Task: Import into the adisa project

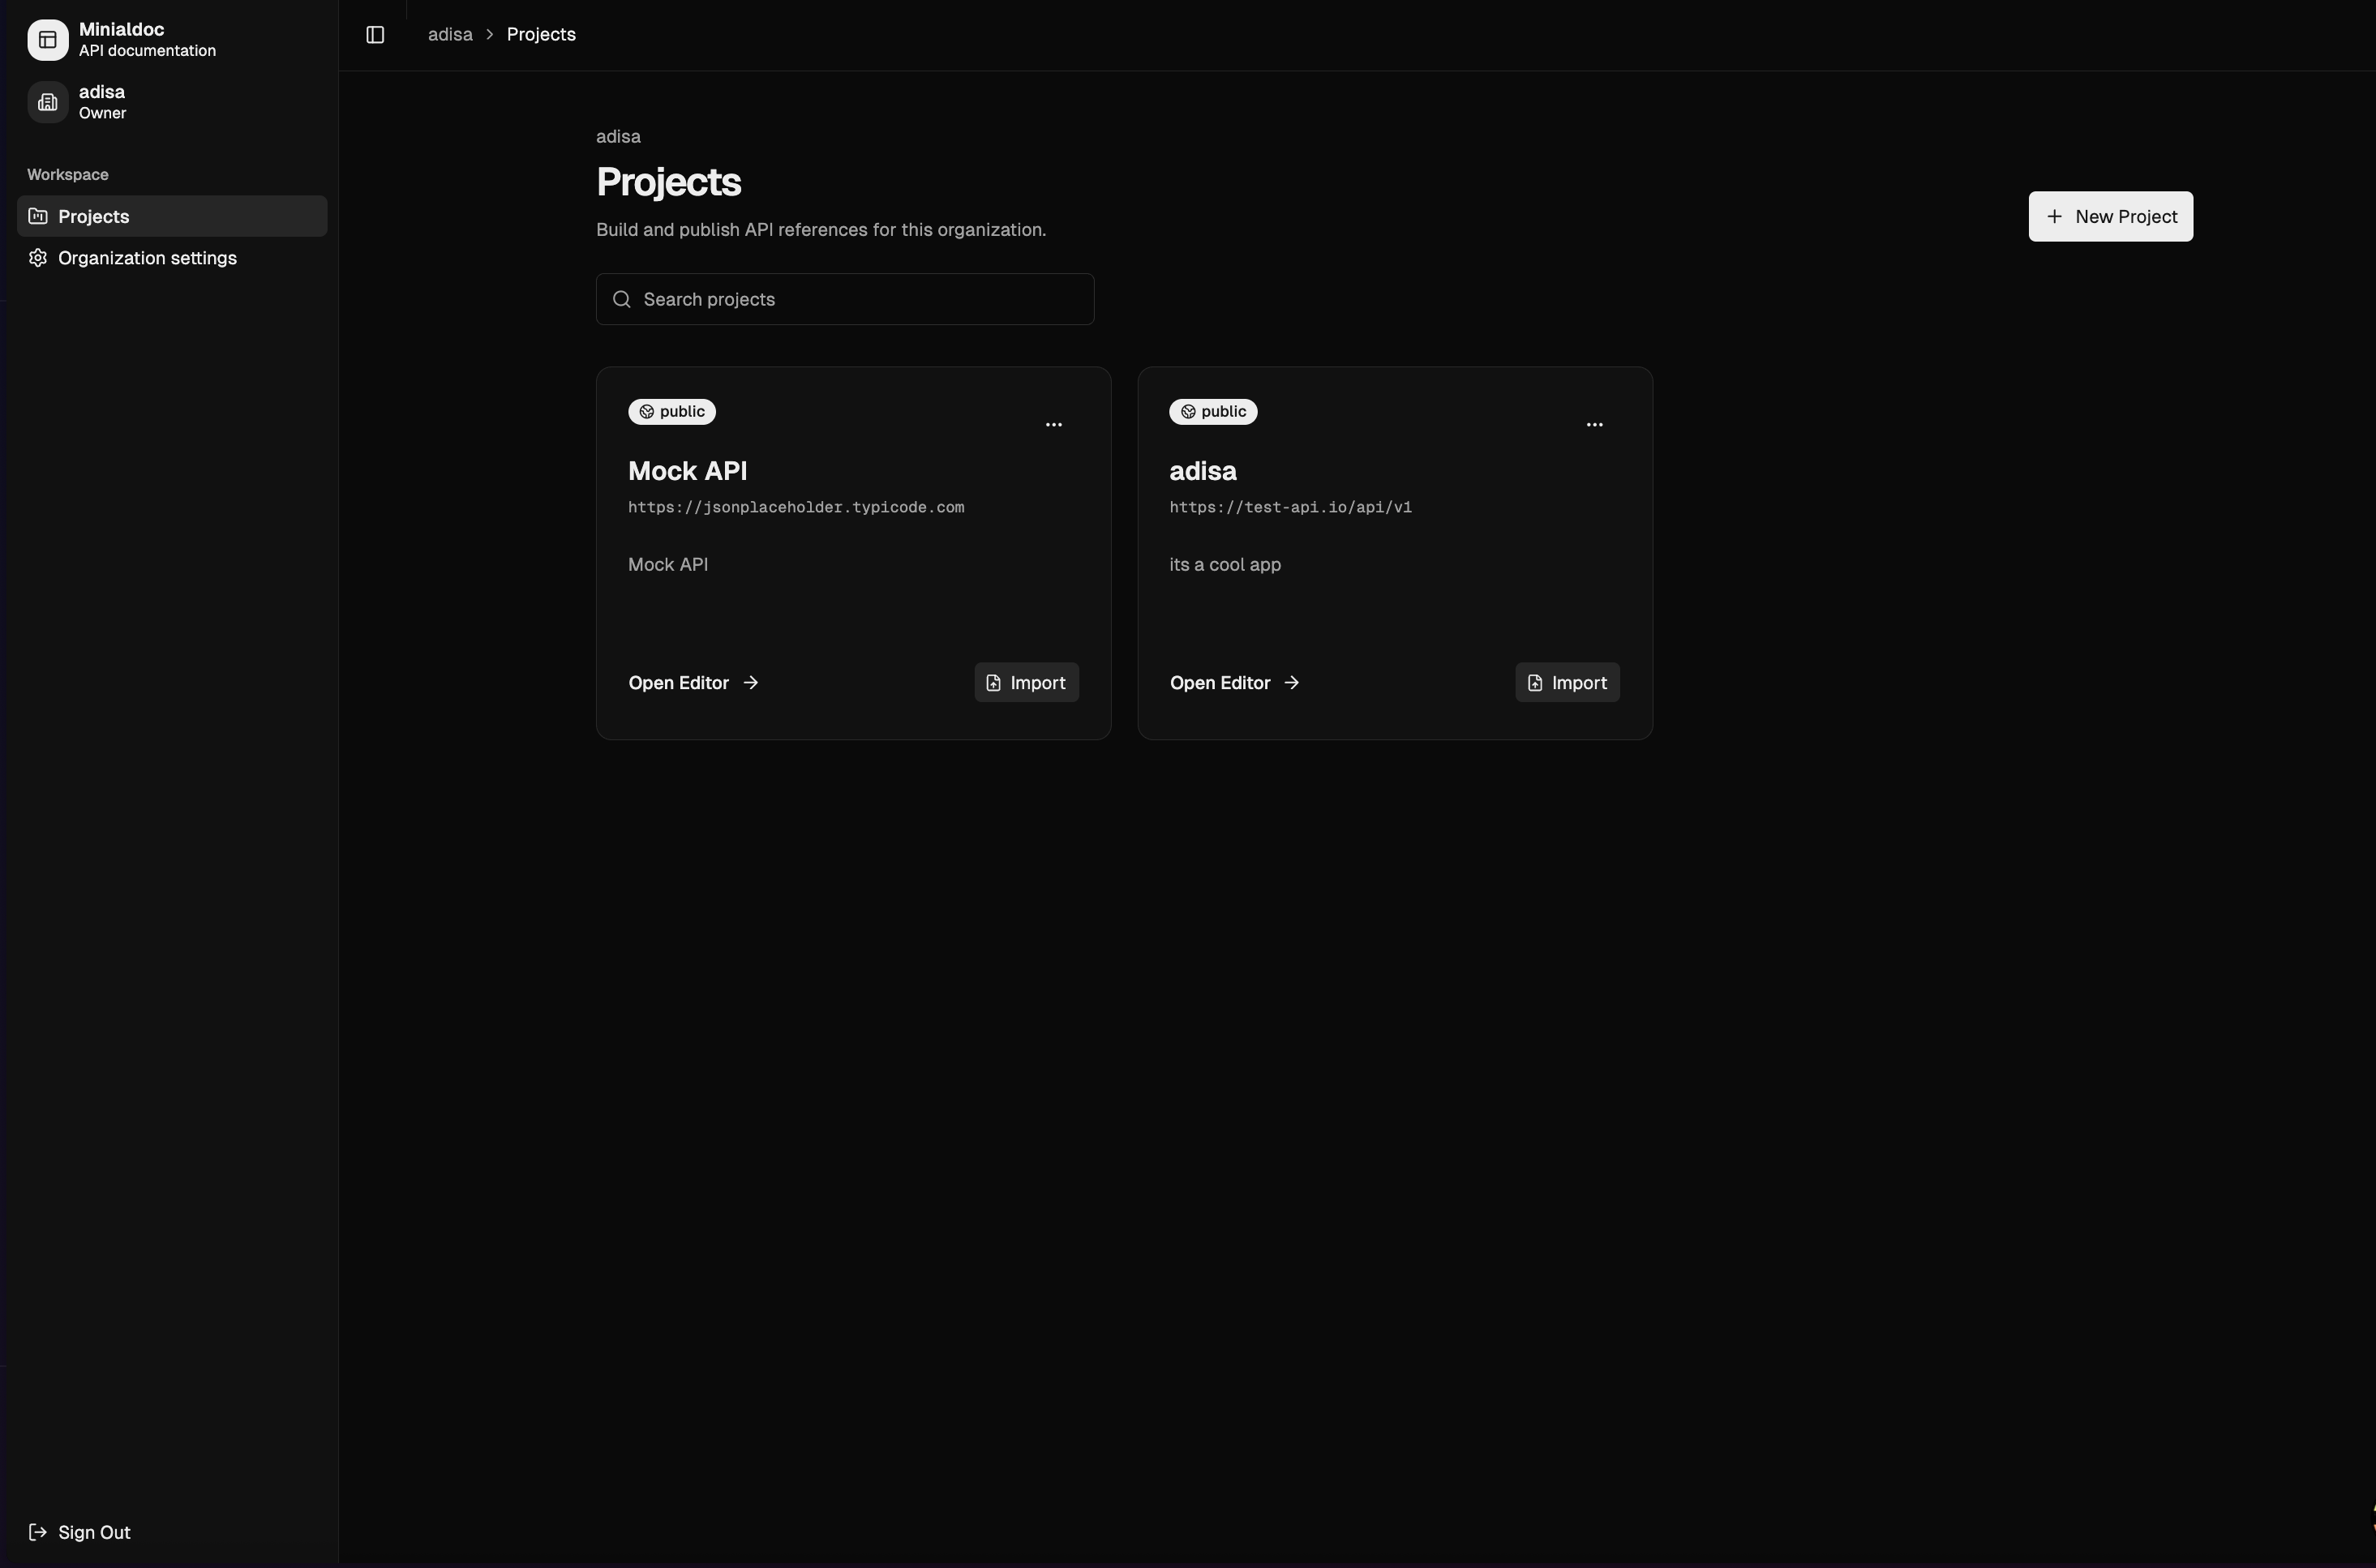Action: click(1567, 683)
